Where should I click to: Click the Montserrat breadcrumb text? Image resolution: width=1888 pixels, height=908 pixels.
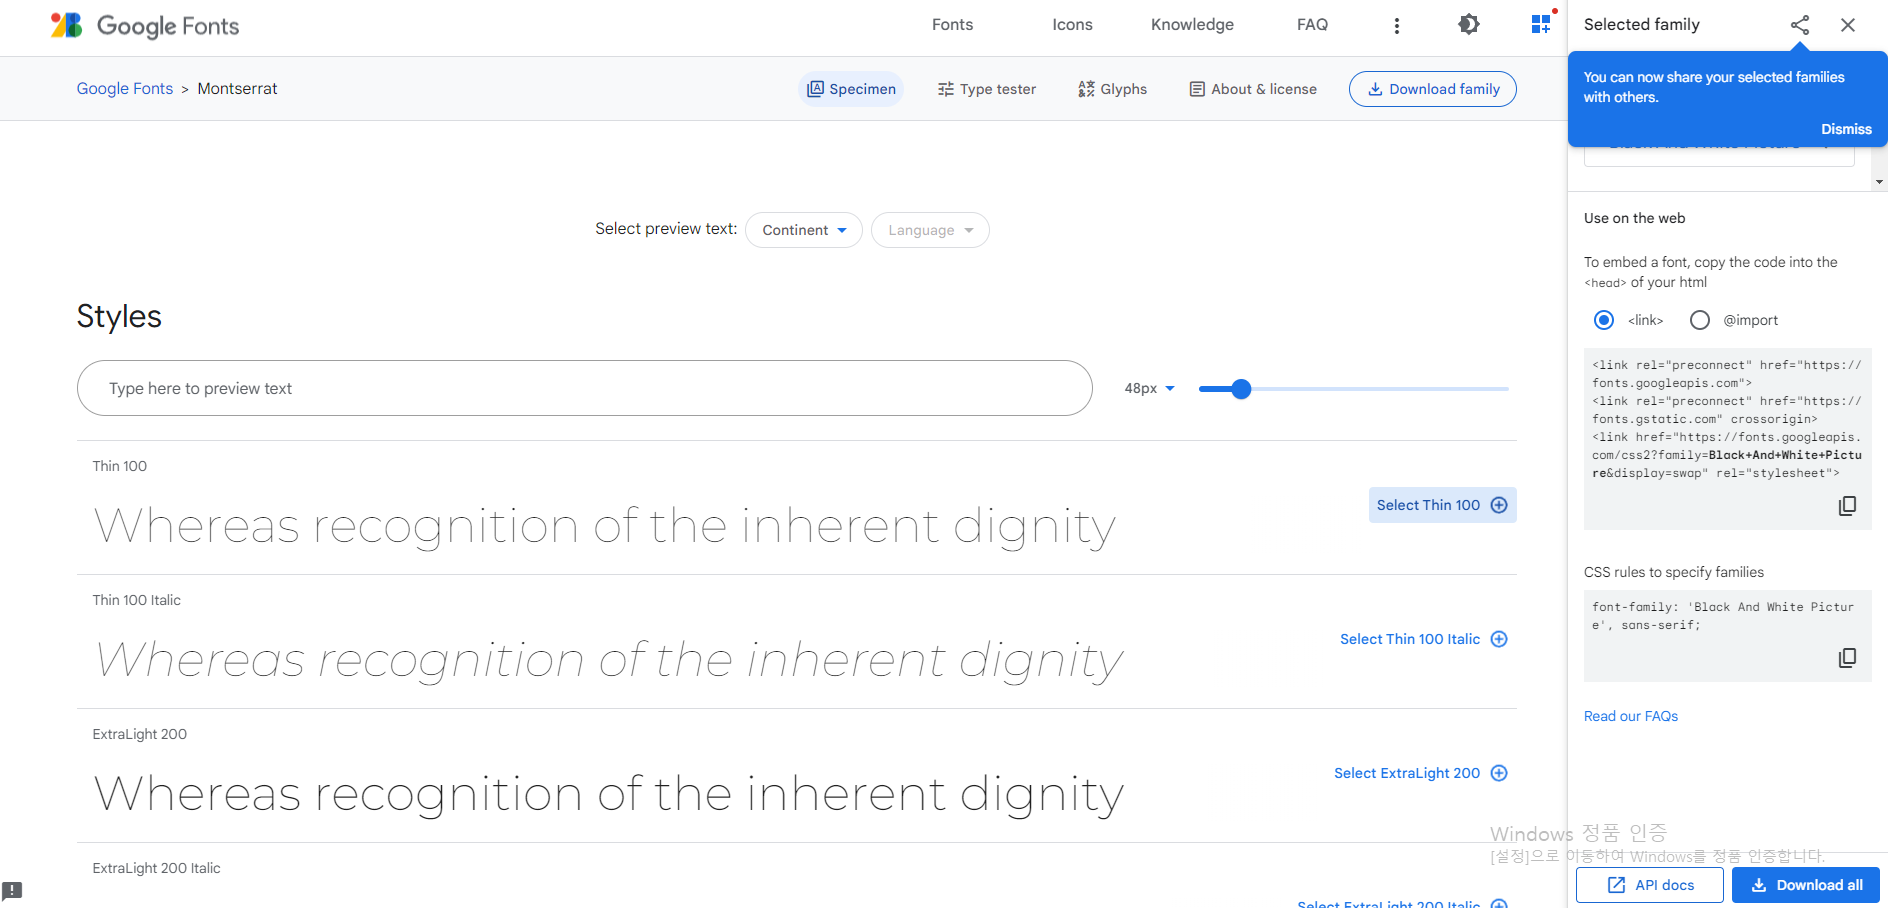tap(237, 89)
